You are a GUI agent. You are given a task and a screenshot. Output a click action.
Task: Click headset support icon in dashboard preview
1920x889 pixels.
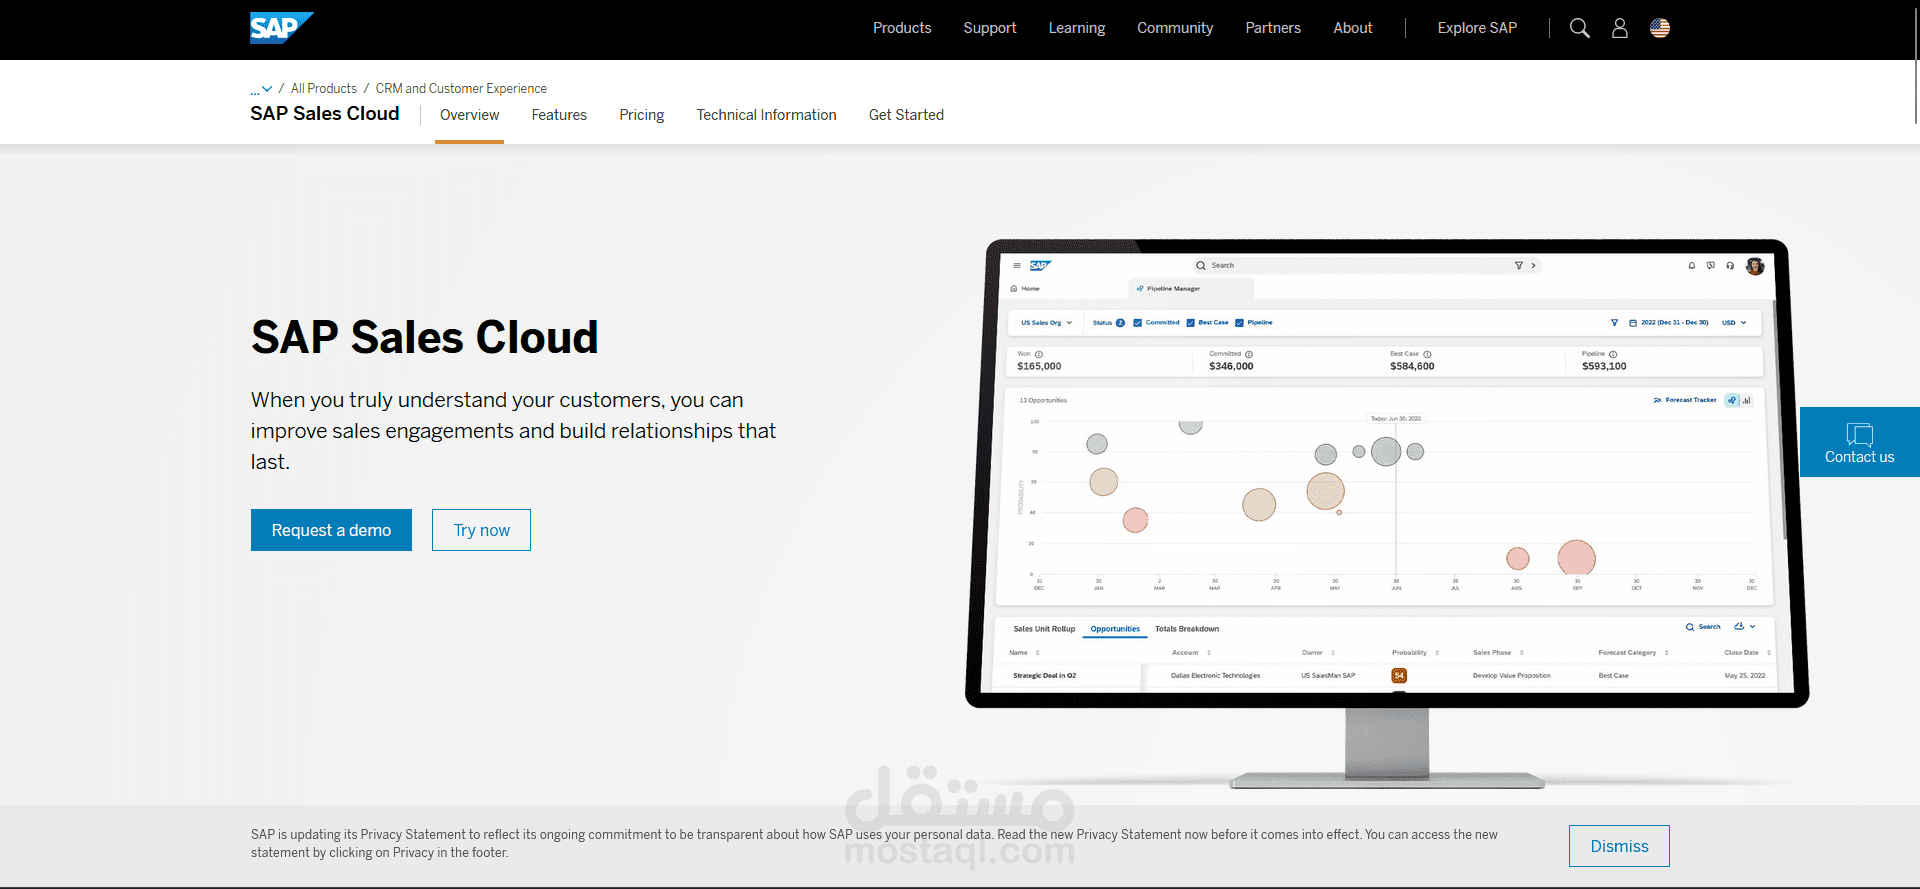click(1730, 266)
